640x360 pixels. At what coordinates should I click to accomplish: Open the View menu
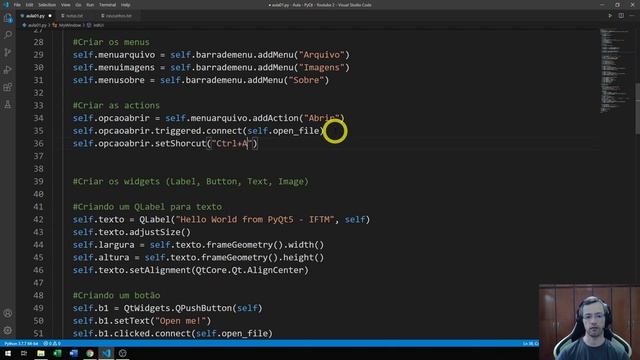pyautogui.click(x=65, y=5)
